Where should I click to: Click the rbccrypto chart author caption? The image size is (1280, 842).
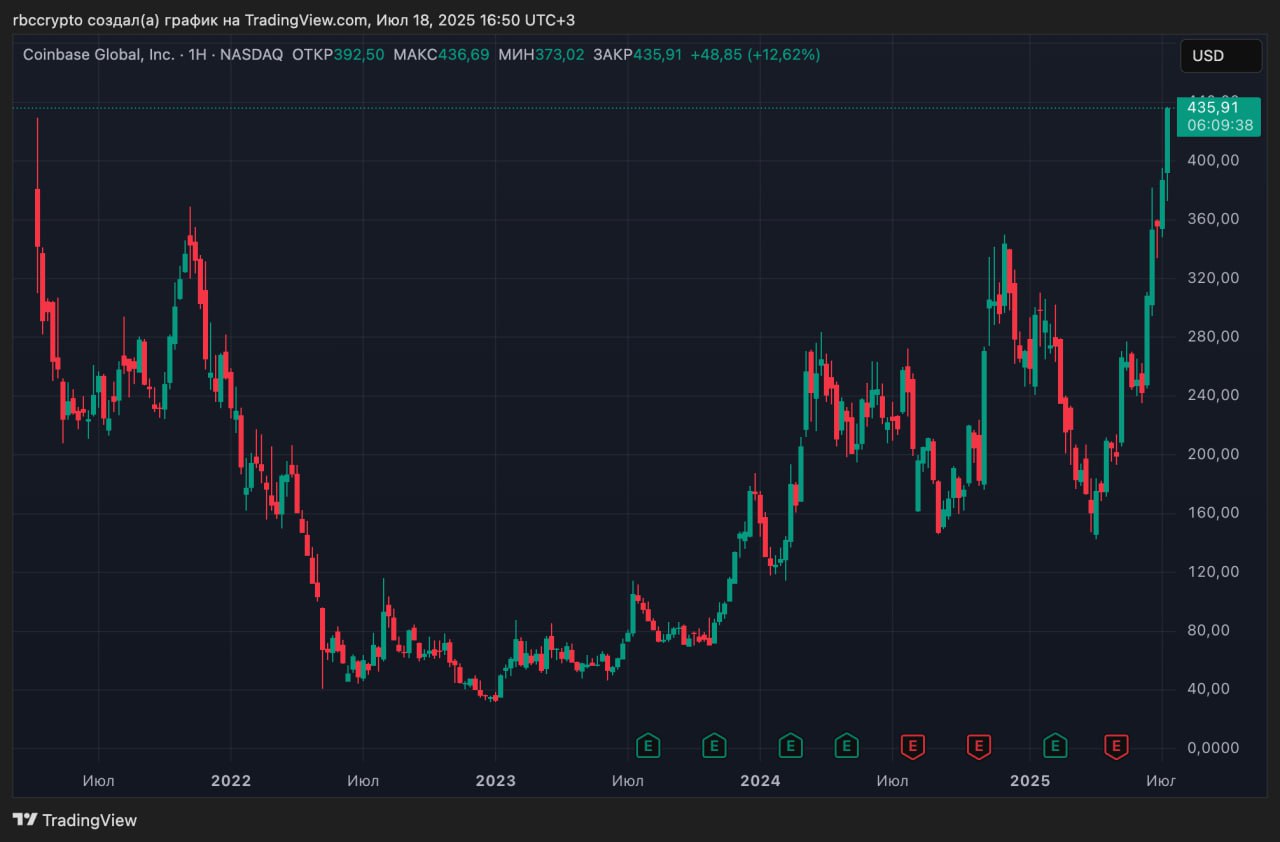click(x=293, y=20)
